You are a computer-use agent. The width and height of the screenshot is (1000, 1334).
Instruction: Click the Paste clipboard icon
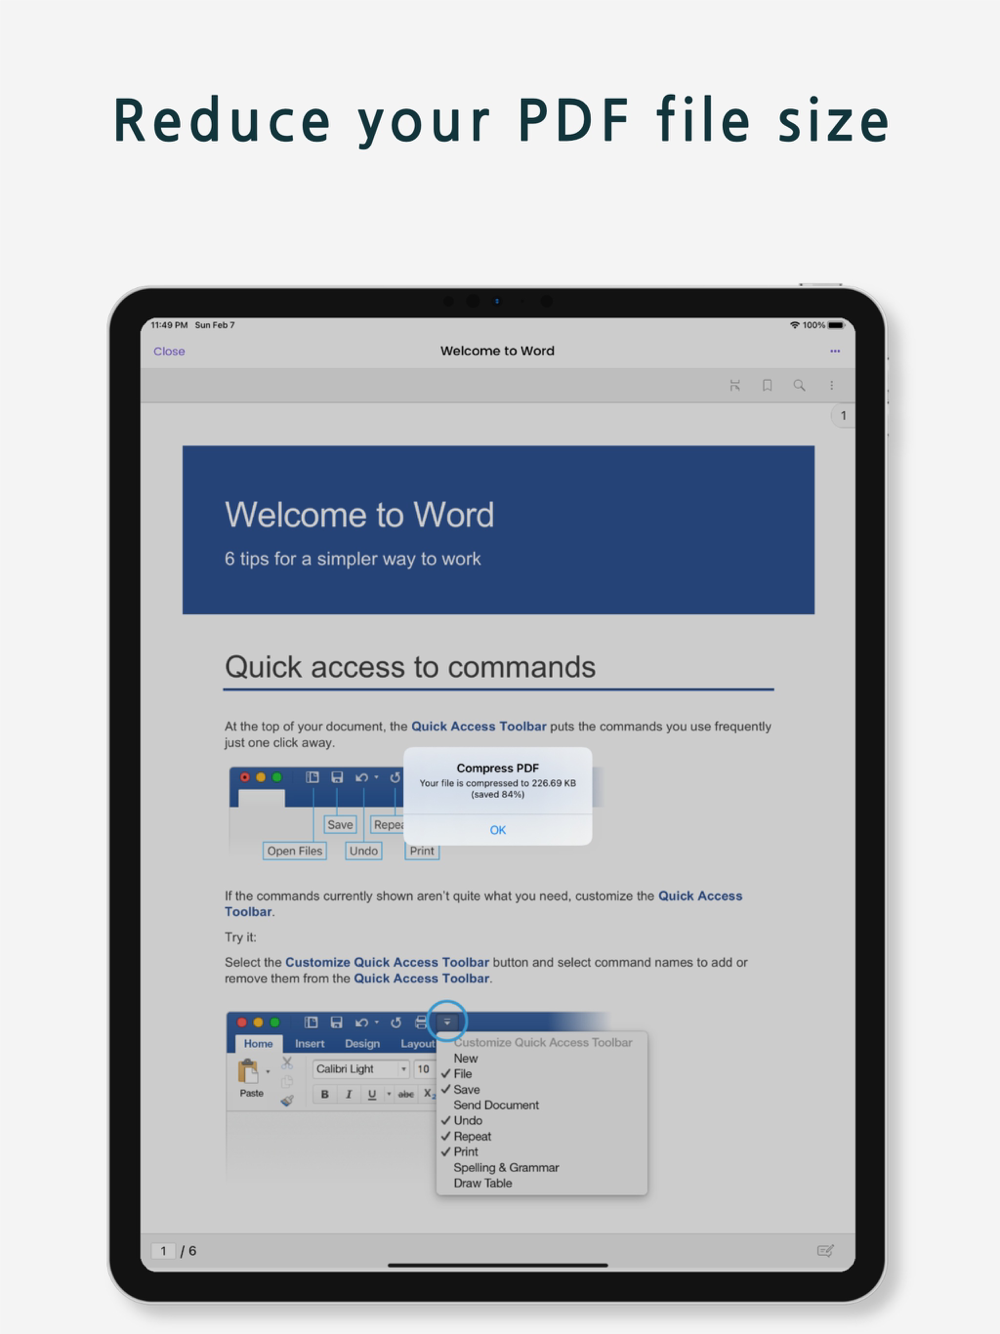248,1072
